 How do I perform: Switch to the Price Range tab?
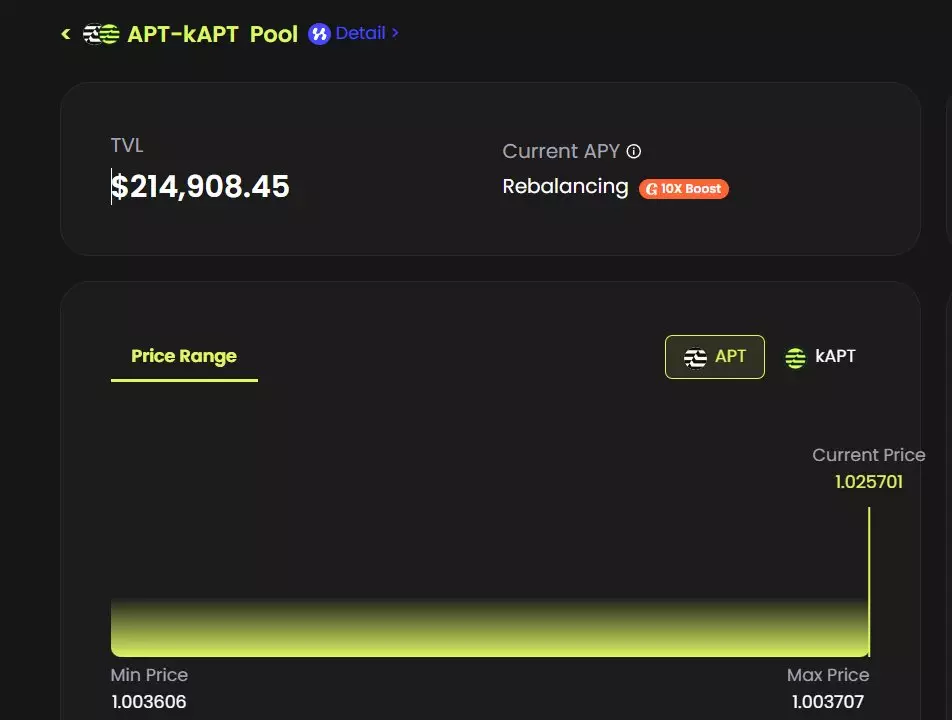[184, 357]
